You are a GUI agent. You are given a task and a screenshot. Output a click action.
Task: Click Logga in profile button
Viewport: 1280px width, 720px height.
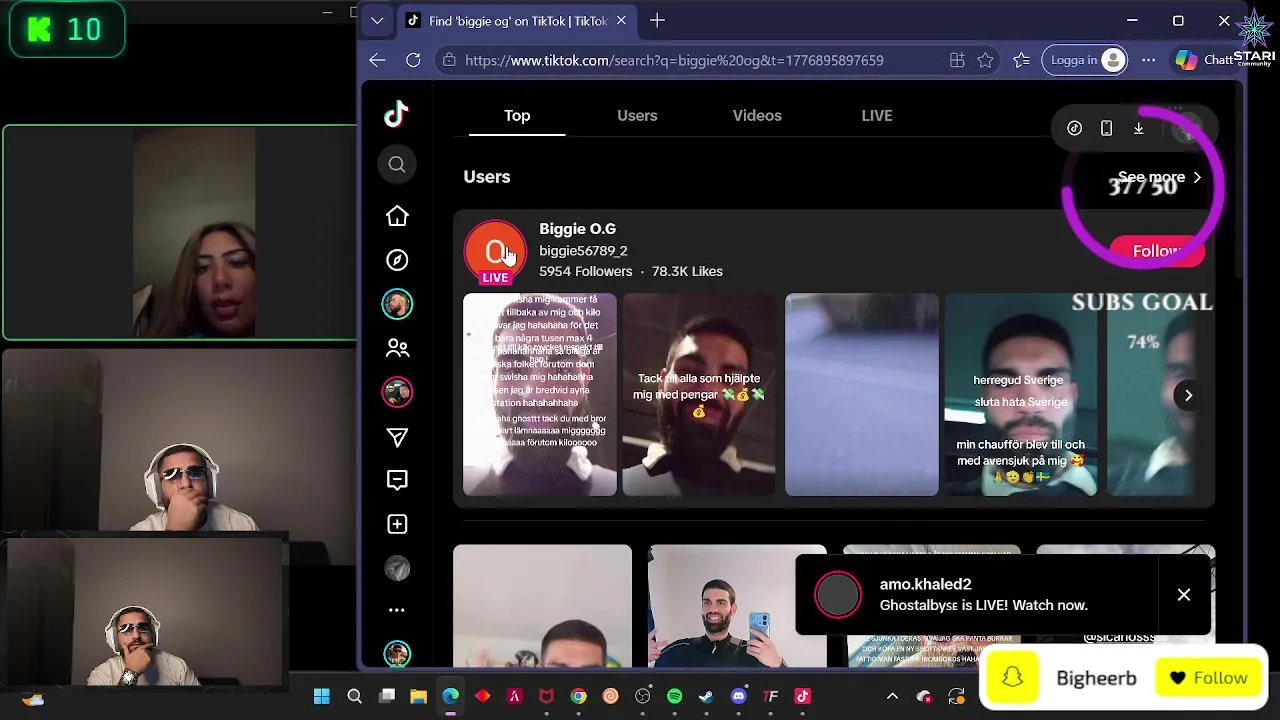tap(1085, 60)
